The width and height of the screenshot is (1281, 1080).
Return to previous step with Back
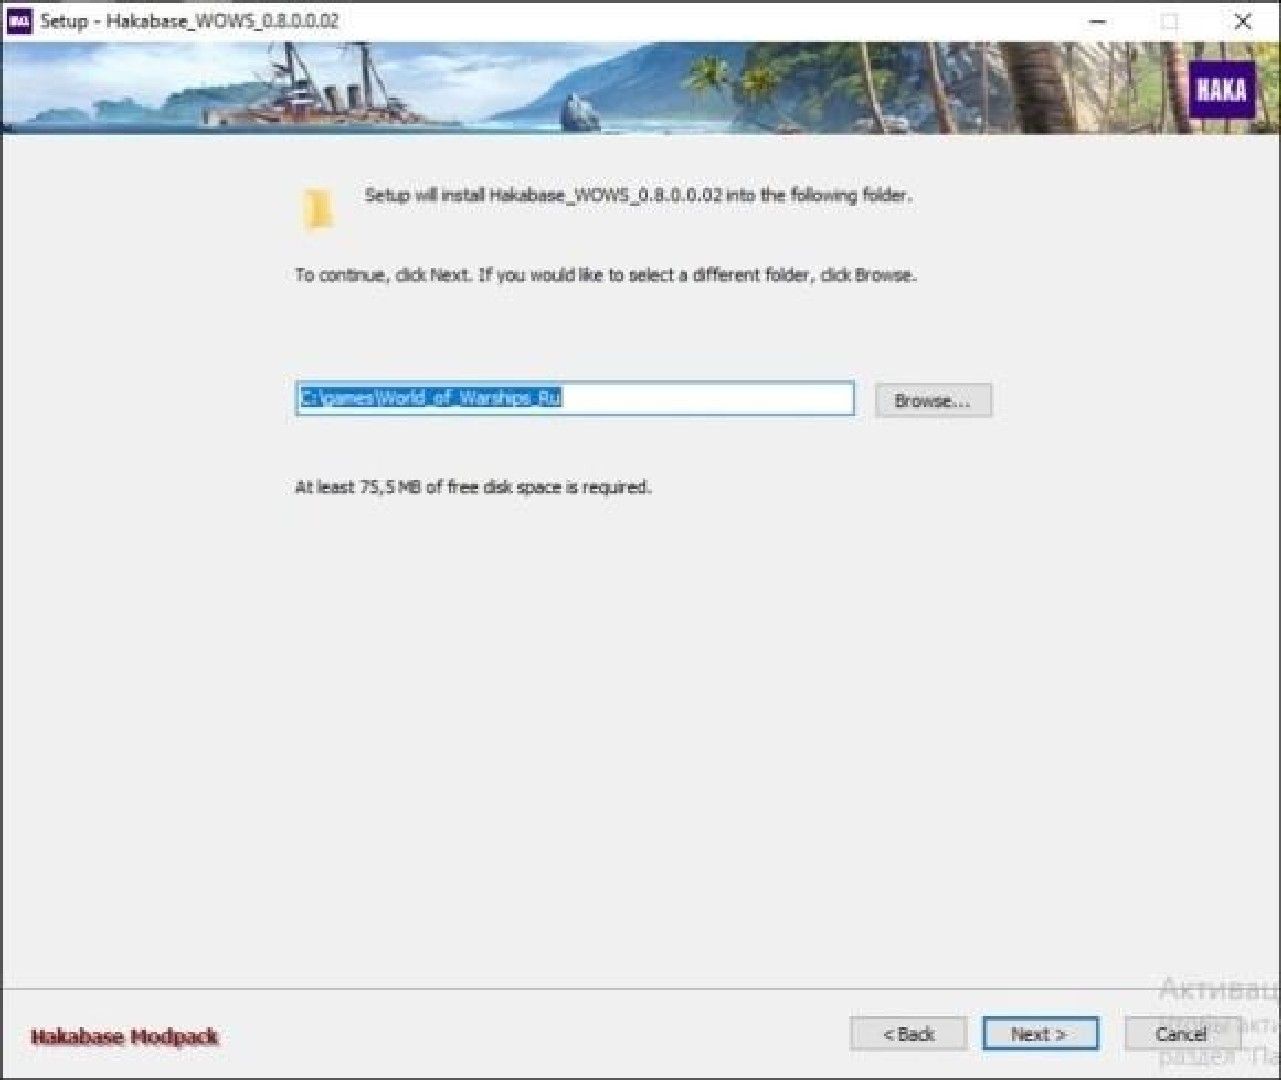point(908,1034)
